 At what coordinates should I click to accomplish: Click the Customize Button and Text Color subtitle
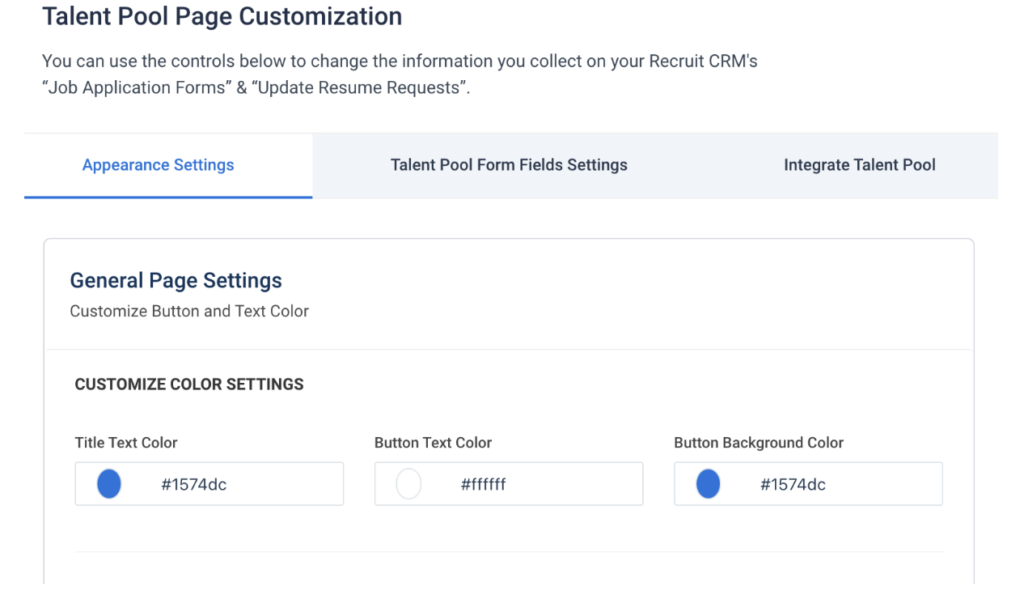(x=189, y=311)
